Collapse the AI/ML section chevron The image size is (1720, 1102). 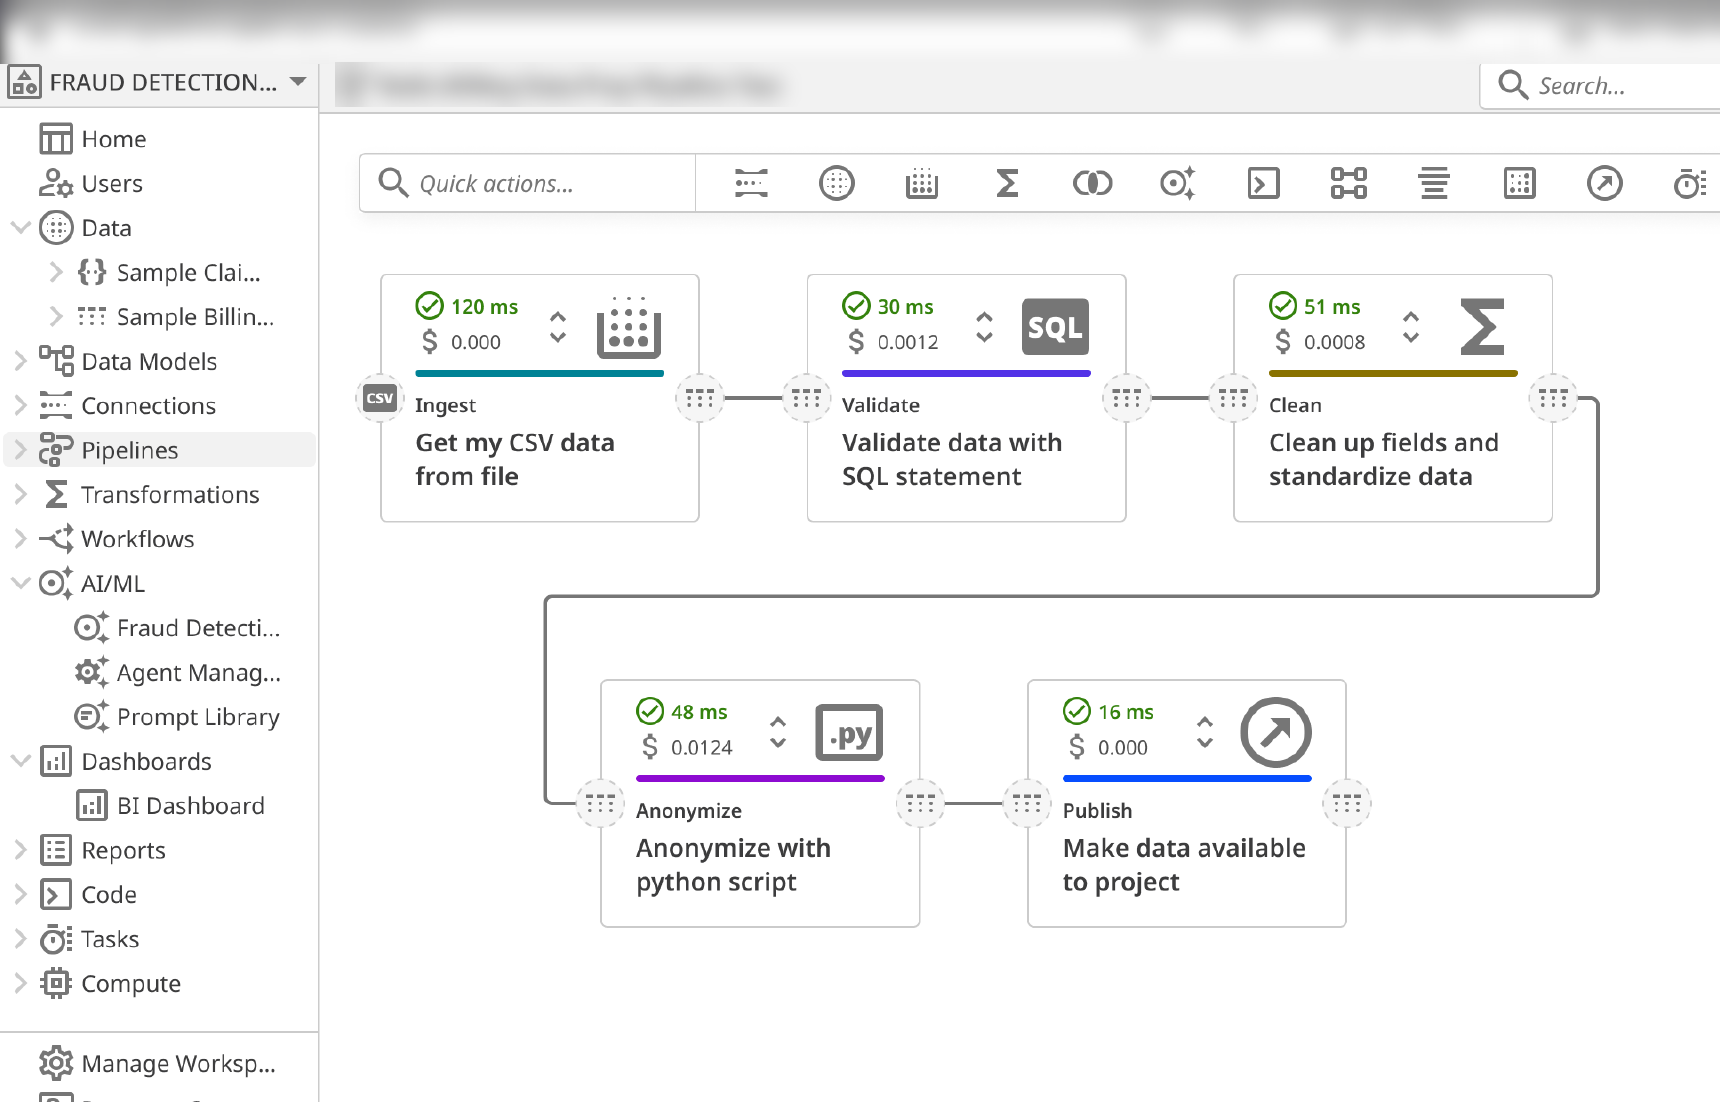coord(20,583)
